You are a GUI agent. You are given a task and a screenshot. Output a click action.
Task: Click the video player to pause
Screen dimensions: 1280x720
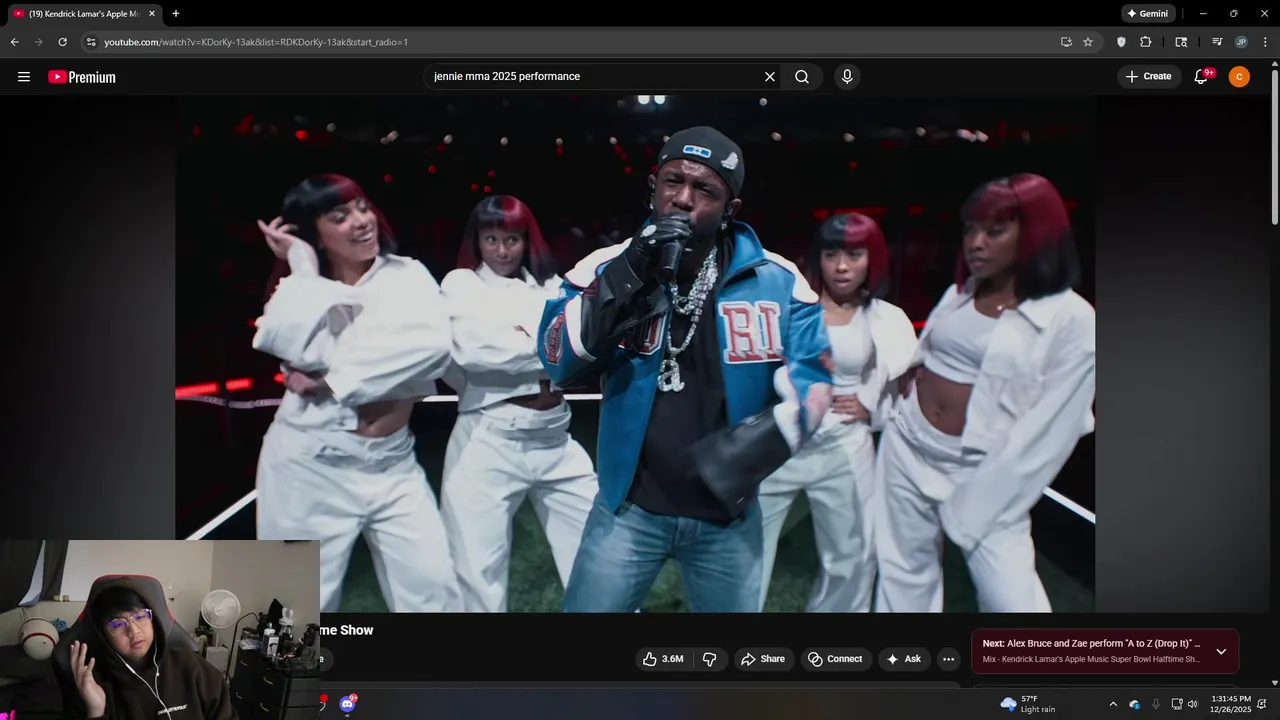(635, 353)
